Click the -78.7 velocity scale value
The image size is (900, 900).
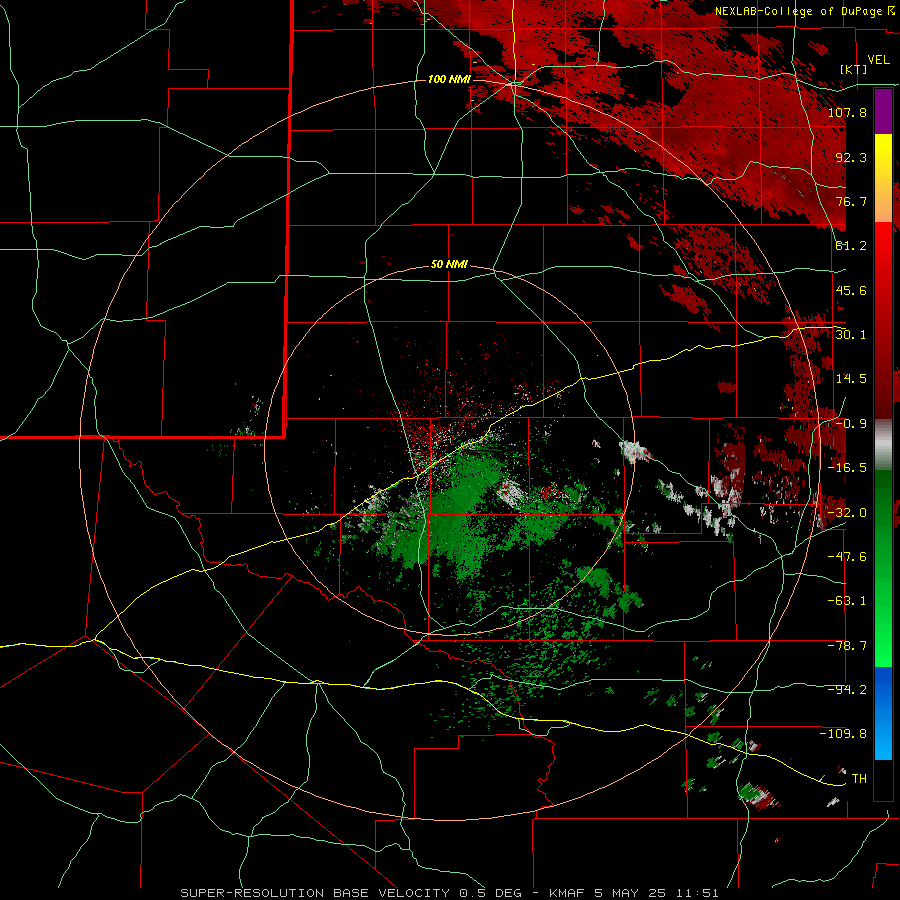[x=847, y=646]
